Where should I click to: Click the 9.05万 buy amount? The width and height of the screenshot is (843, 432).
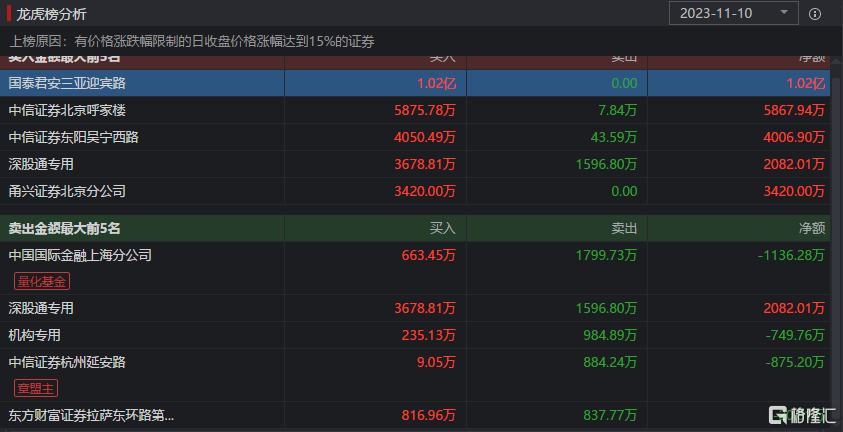[436, 362]
